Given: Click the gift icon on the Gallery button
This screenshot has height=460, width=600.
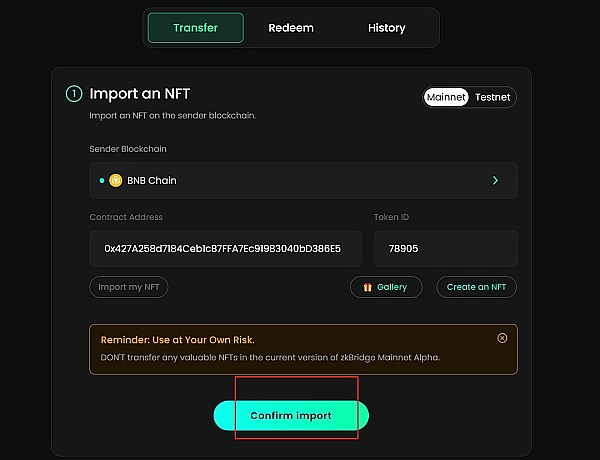Looking at the screenshot, I should pos(367,287).
